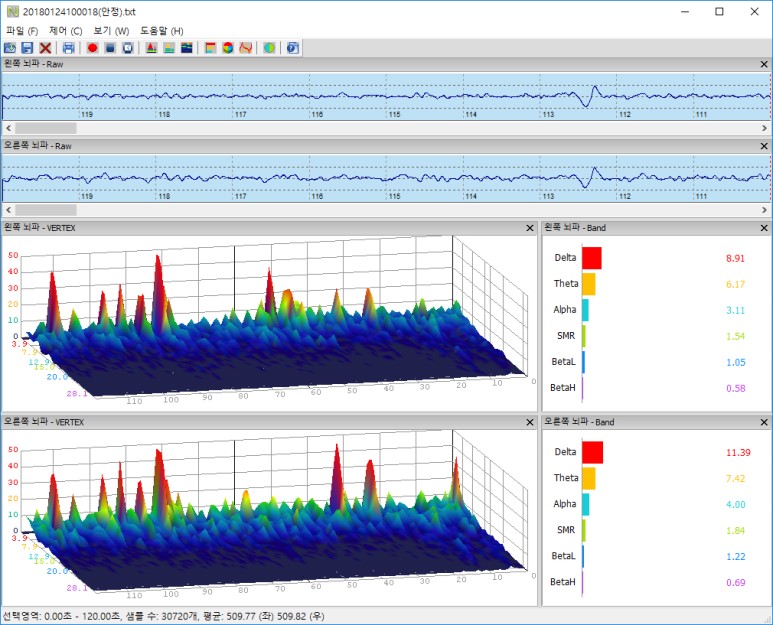
Task: Start recording with the red circle button
Action: (x=92, y=48)
